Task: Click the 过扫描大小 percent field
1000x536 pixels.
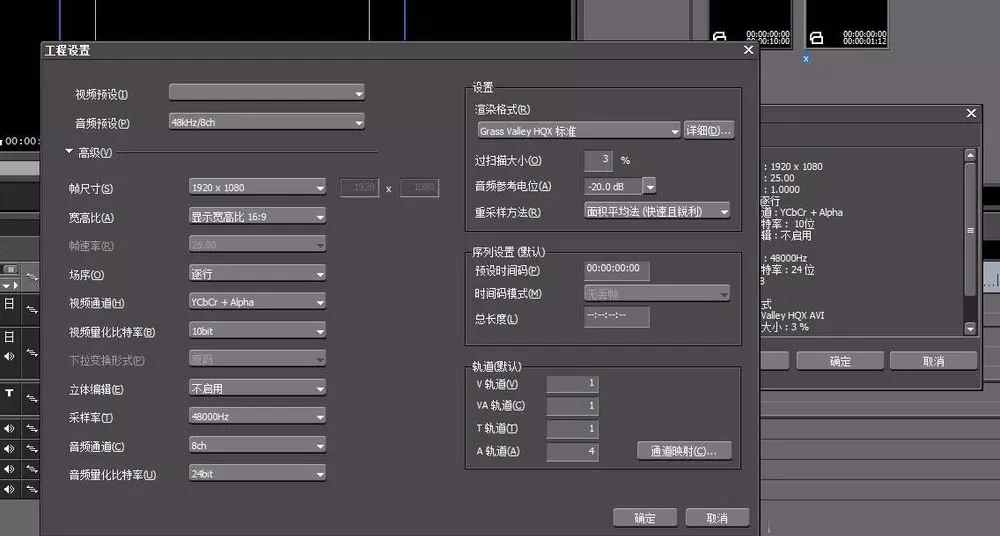Action: click(599, 160)
